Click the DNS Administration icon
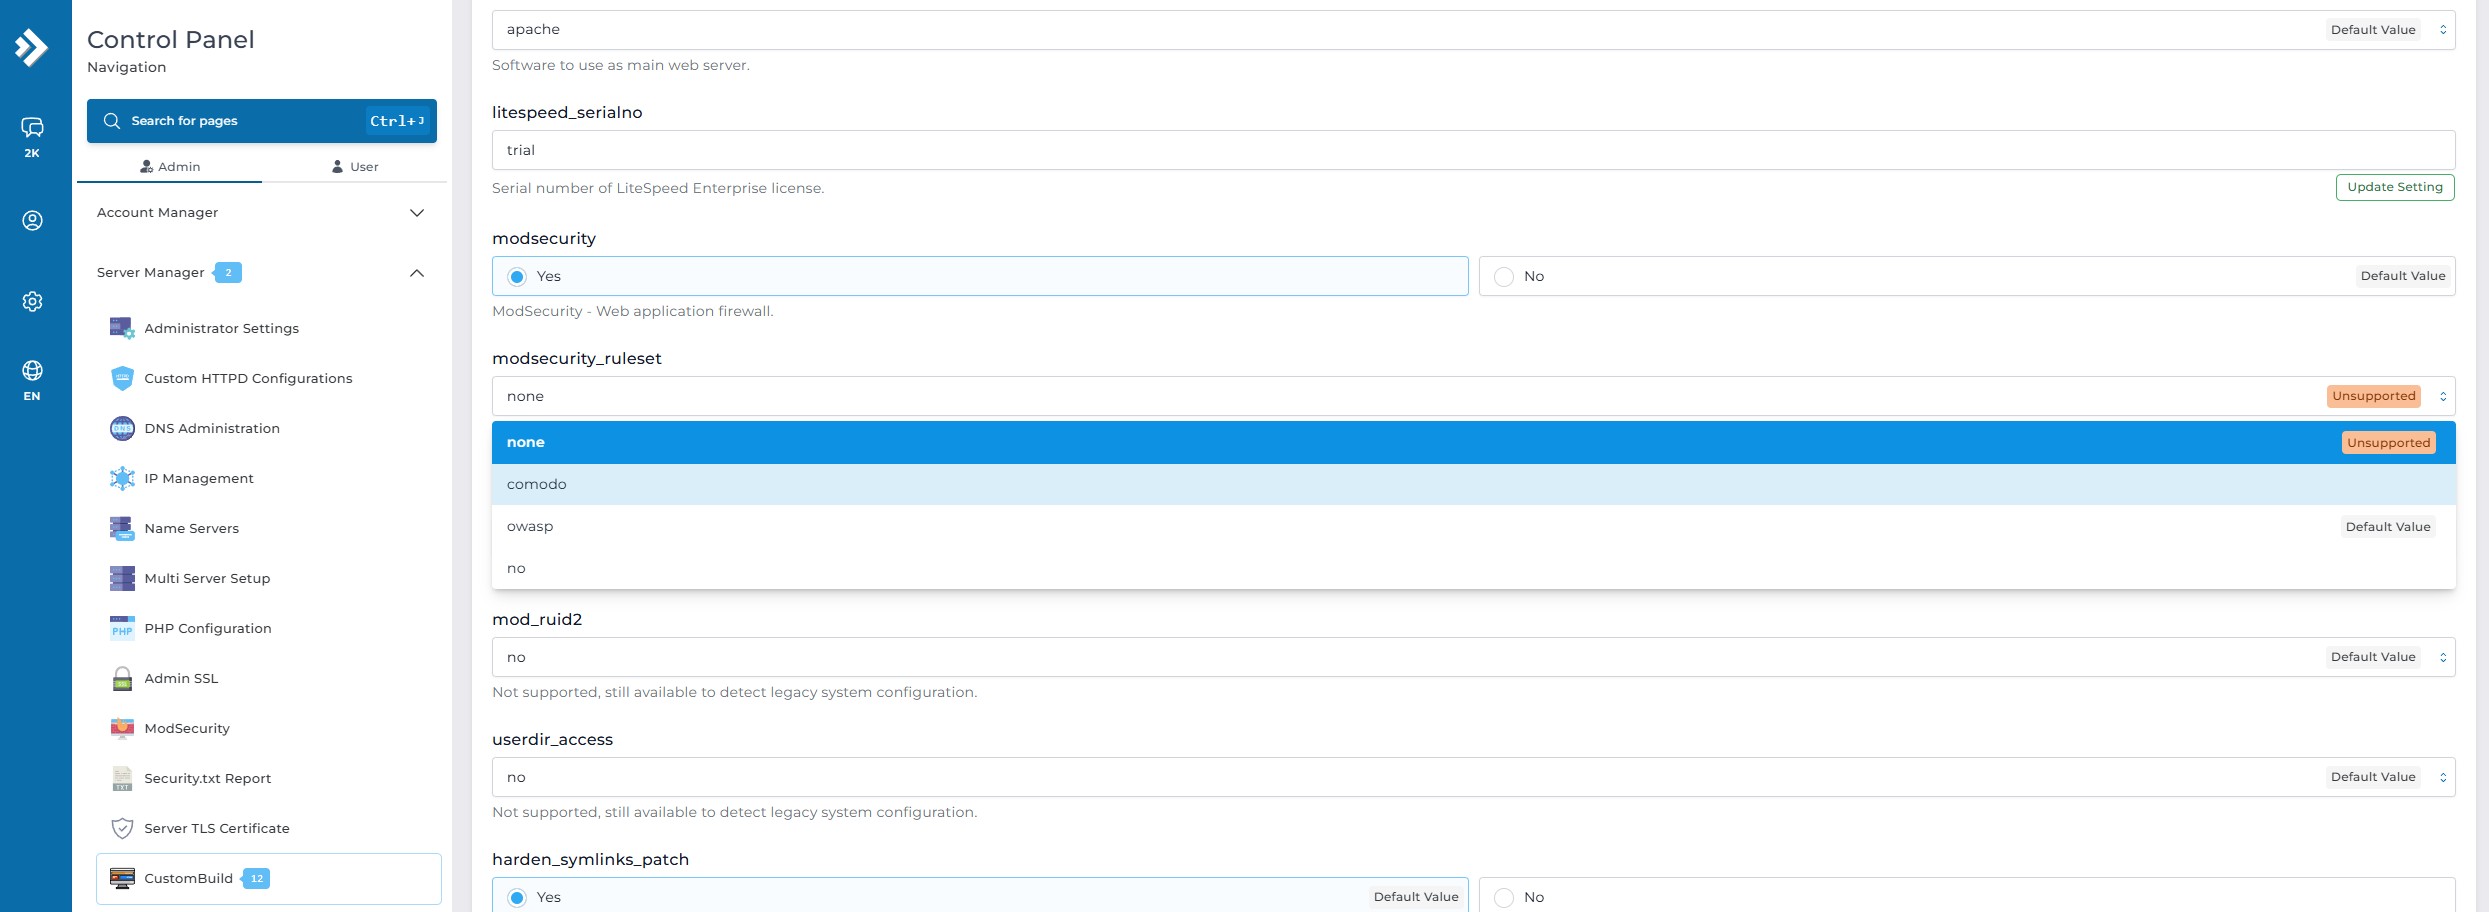The height and width of the screenshot is (912, 2489). pyautogui.click(x=122, y=428)
